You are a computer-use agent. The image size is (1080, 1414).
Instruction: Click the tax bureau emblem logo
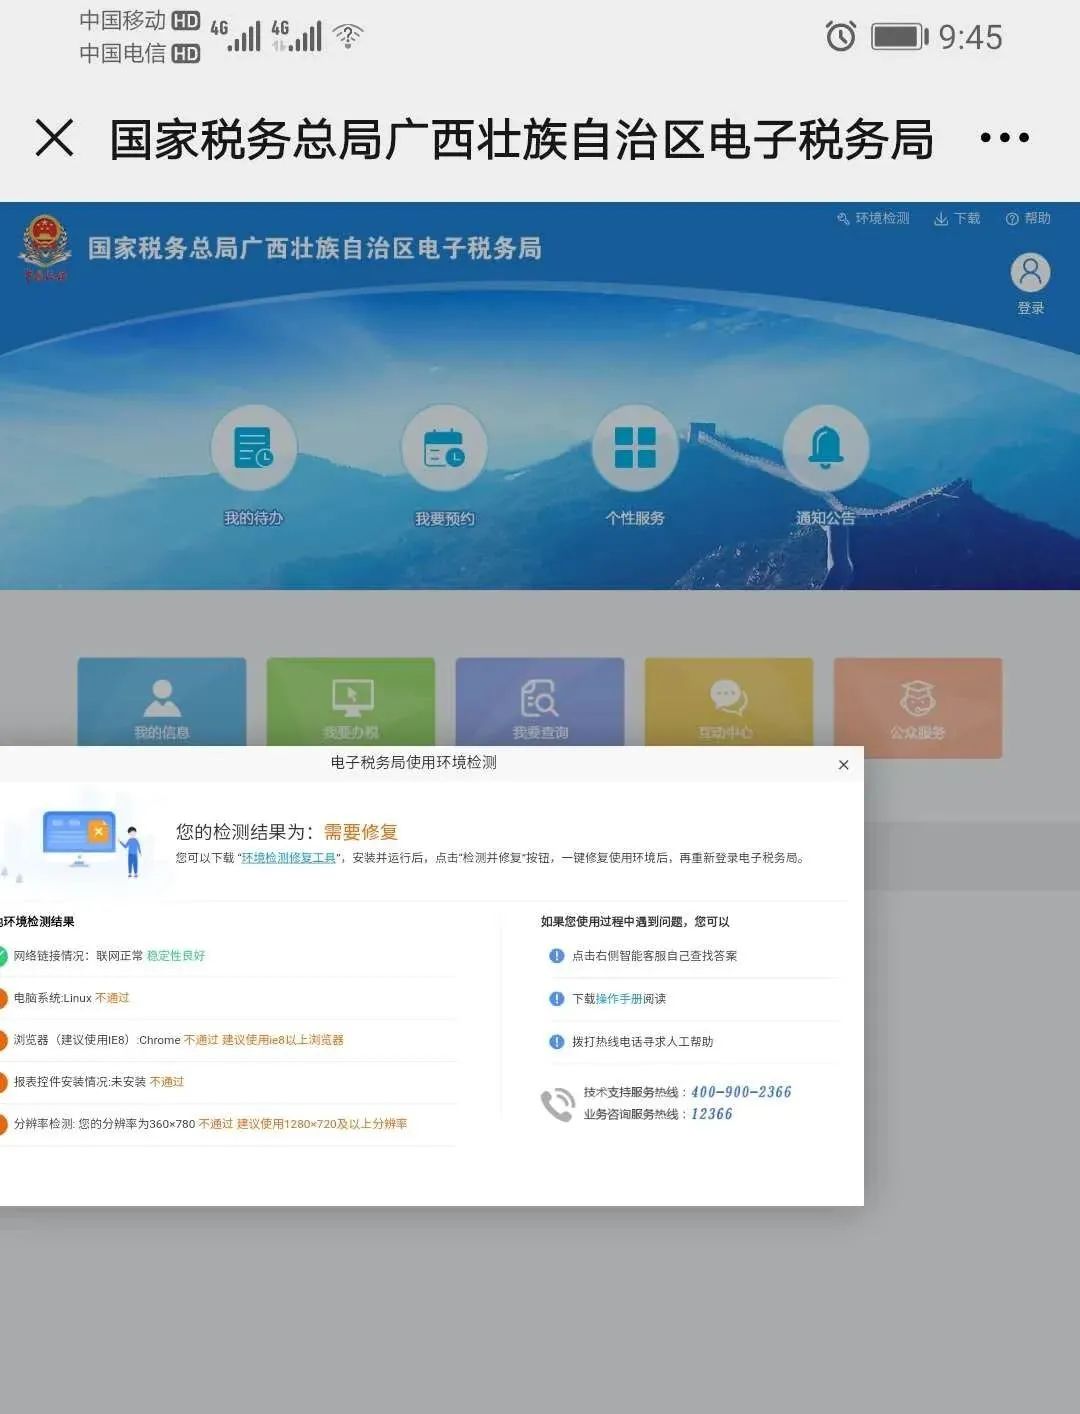45,248
